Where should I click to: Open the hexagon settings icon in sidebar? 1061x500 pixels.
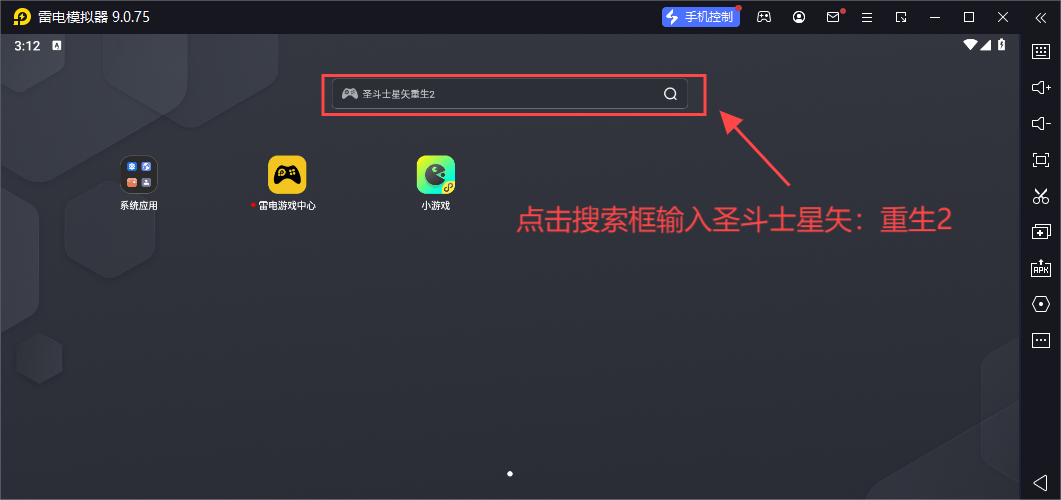point(1040,304)
